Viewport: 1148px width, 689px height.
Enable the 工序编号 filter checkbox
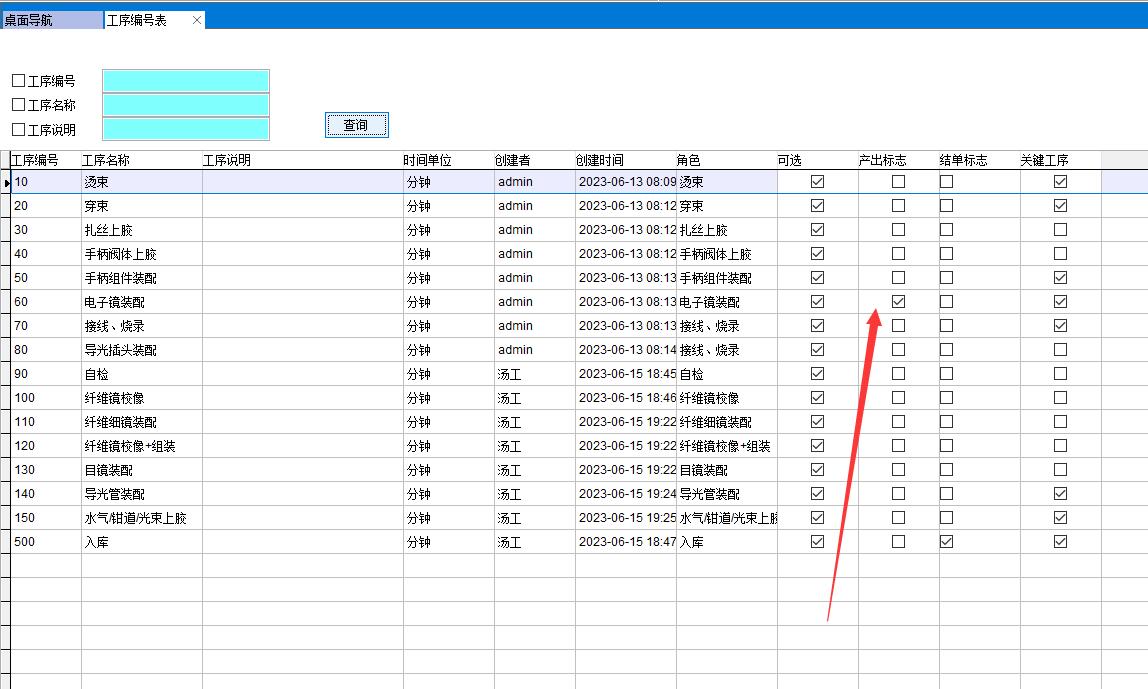[x=18, y=81]
